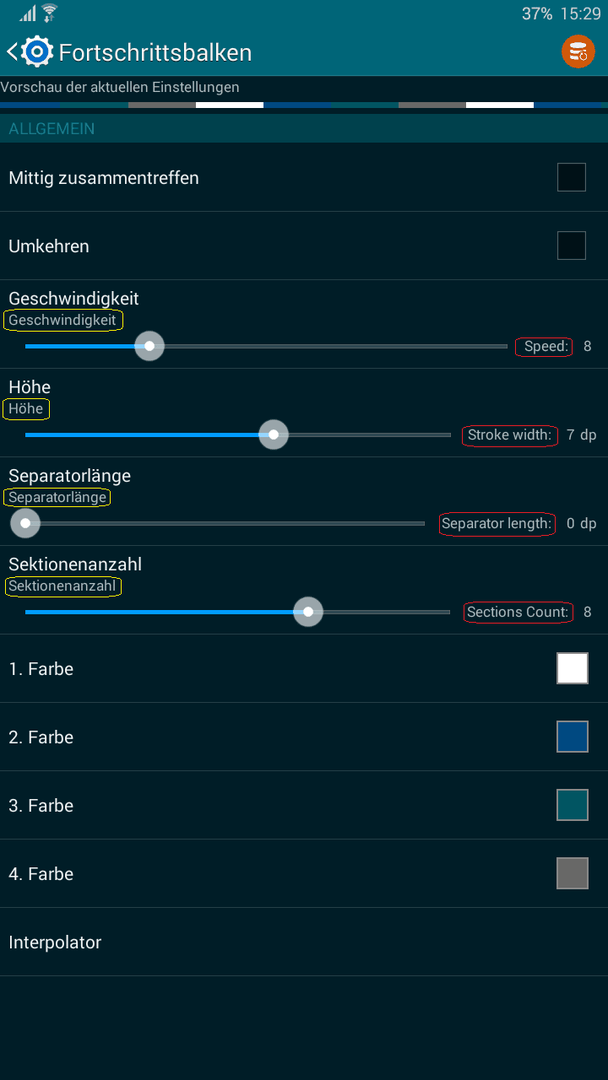The height and width of the screenshot is (1080, 608).
Task: Open the blue swatch for 2. Farbe
Action: tap(572, 736)
